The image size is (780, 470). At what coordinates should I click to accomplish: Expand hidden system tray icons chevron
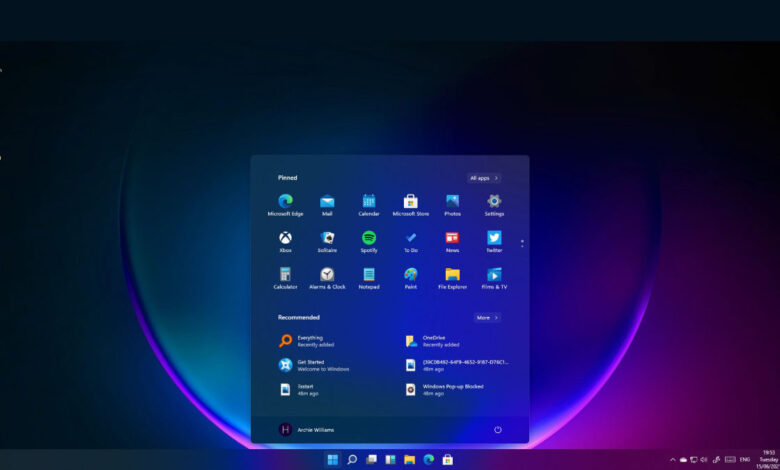point(673,460)
